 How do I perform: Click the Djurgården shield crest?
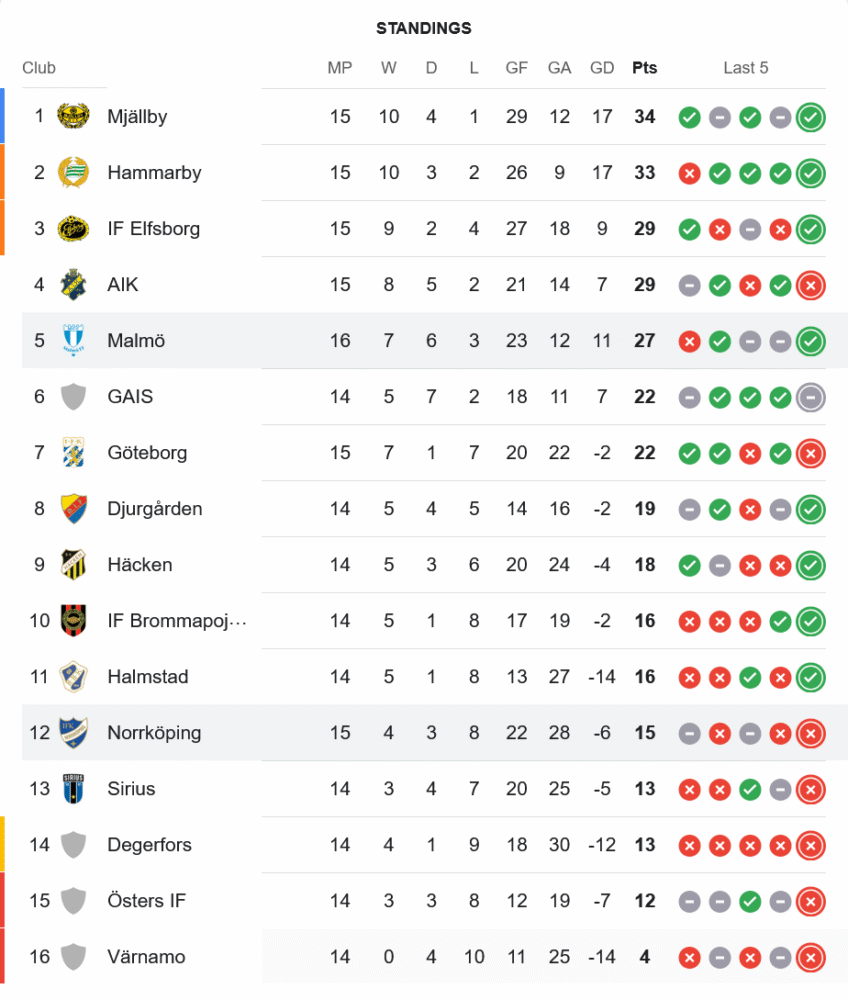click(73, 509)
